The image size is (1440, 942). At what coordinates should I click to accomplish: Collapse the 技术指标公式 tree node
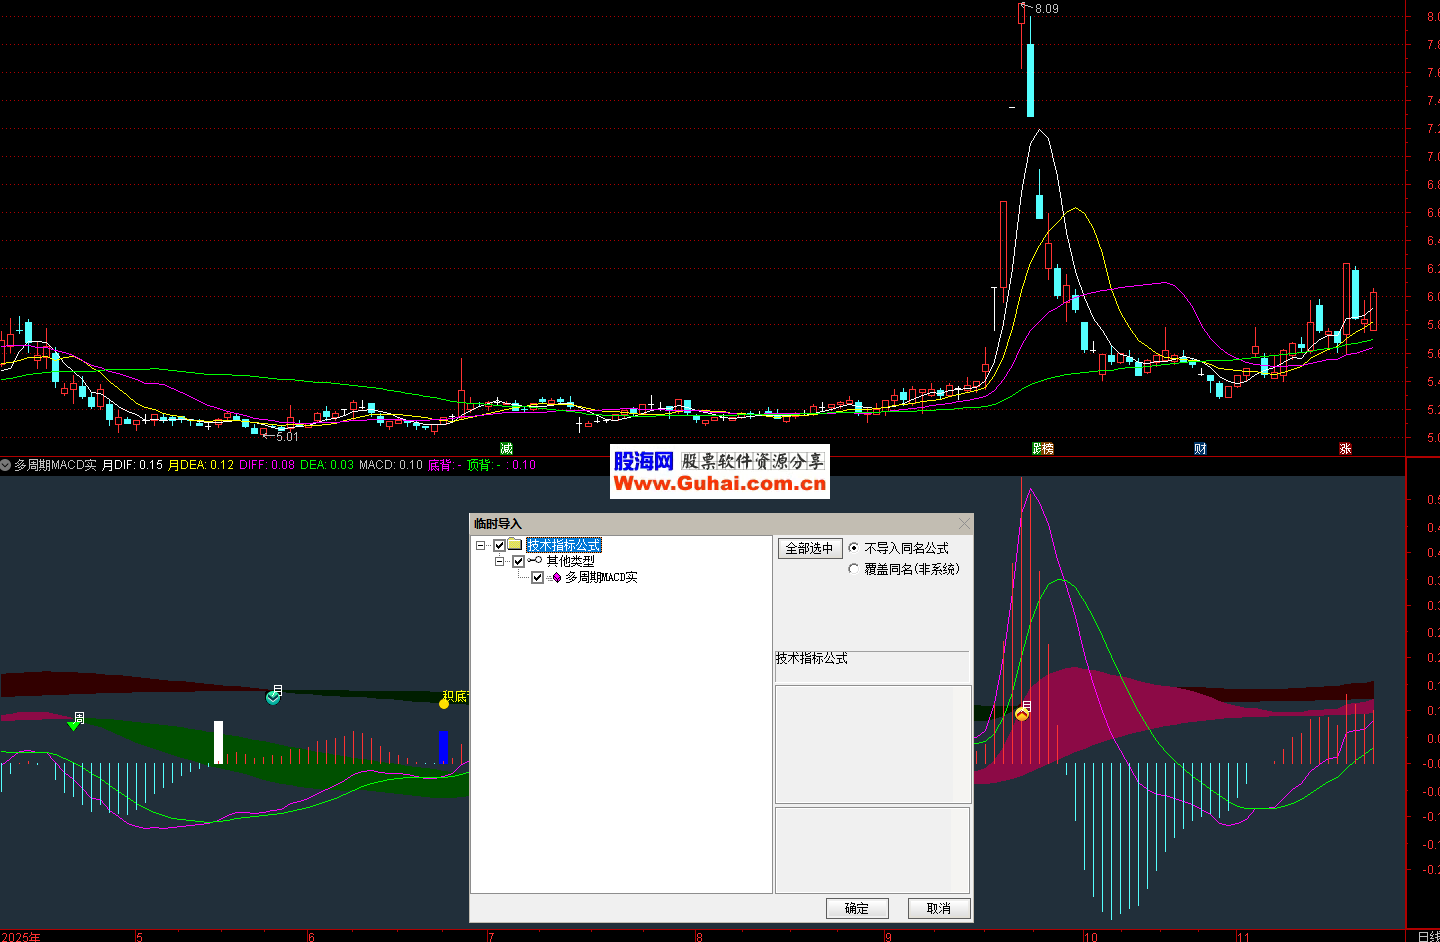tap(481, 545)
